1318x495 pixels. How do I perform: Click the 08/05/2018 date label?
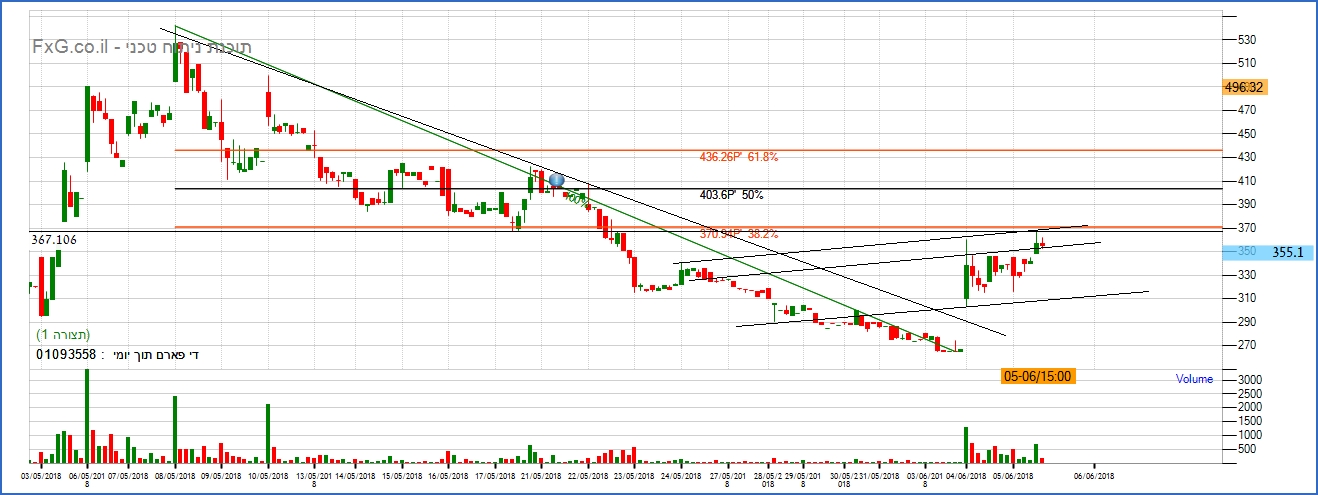click(175, 476)
